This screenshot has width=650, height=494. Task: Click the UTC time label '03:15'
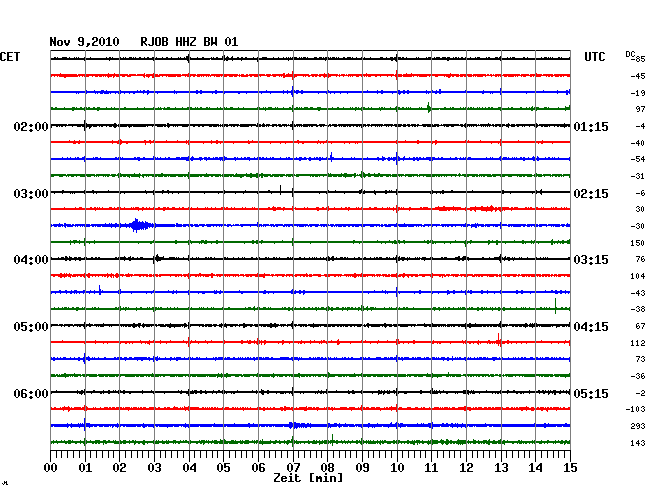591,260
